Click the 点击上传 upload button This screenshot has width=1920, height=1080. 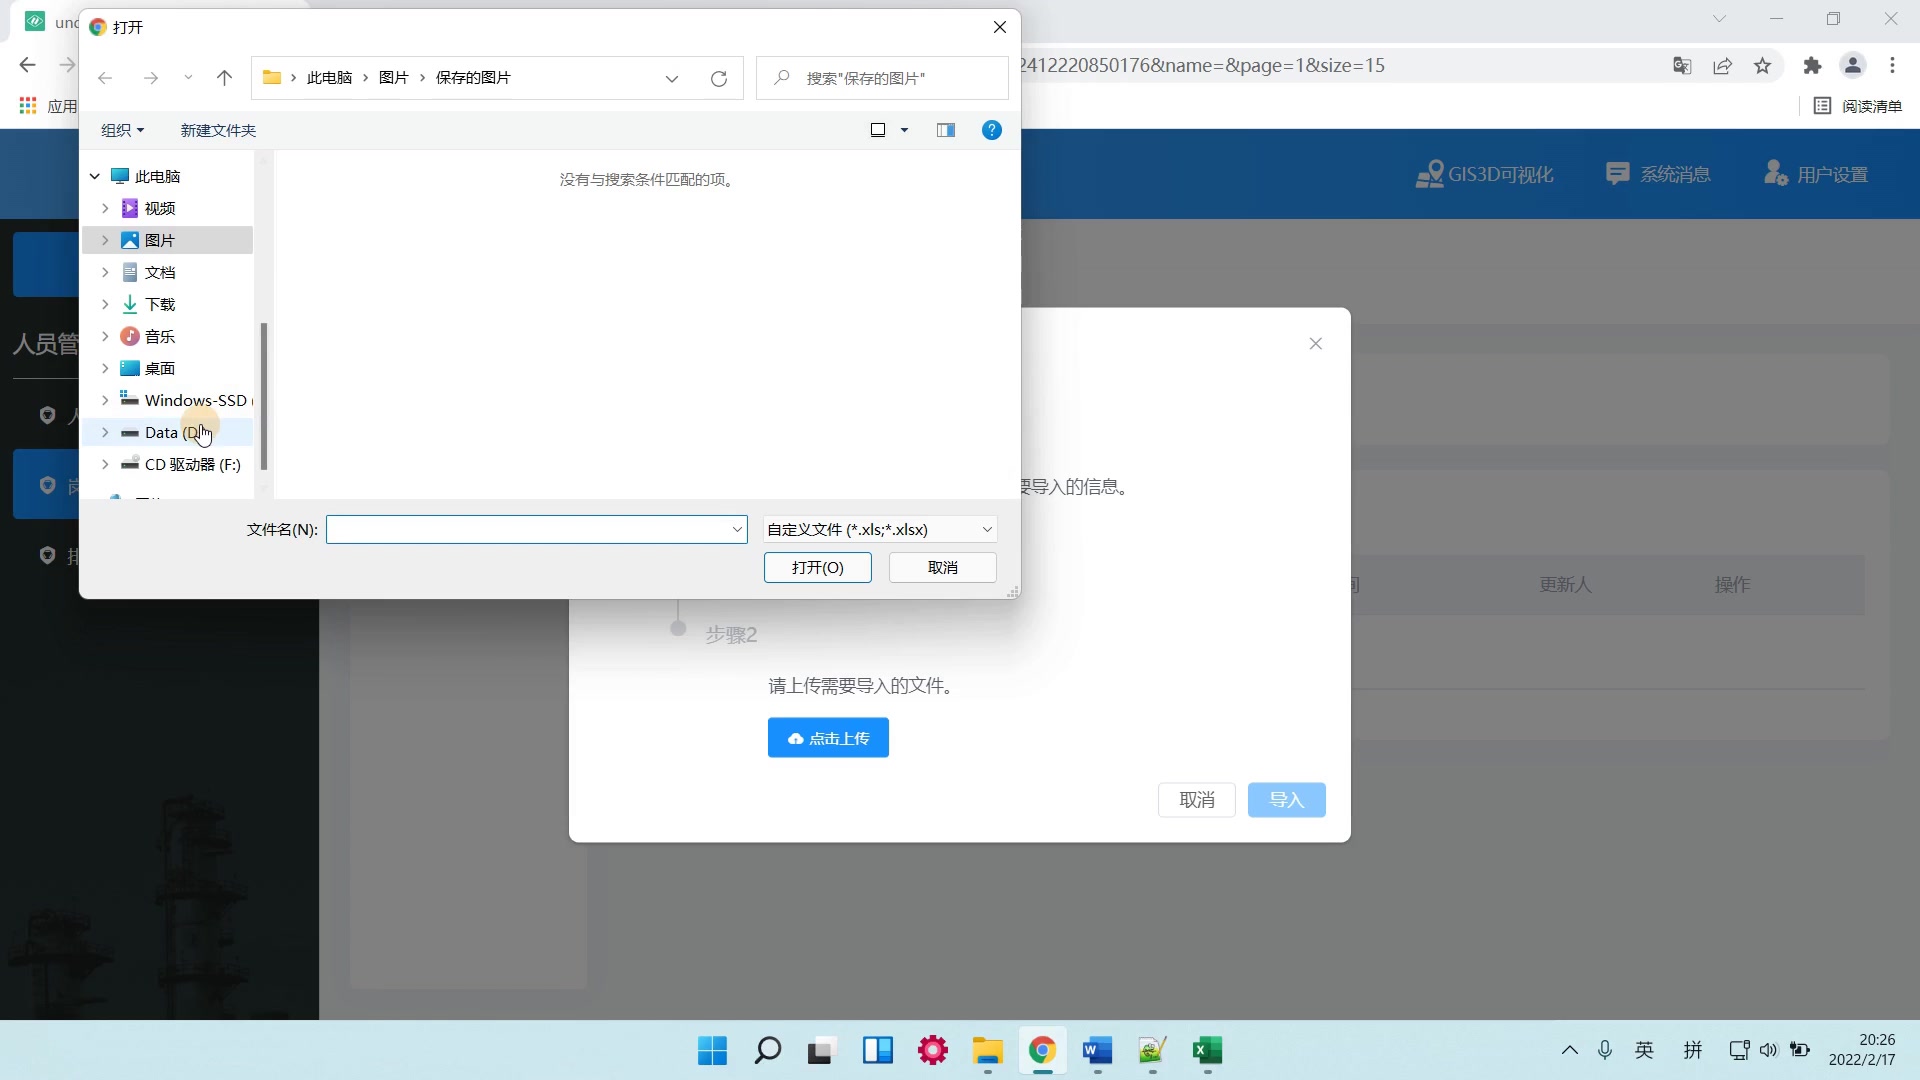pos(828,738)
